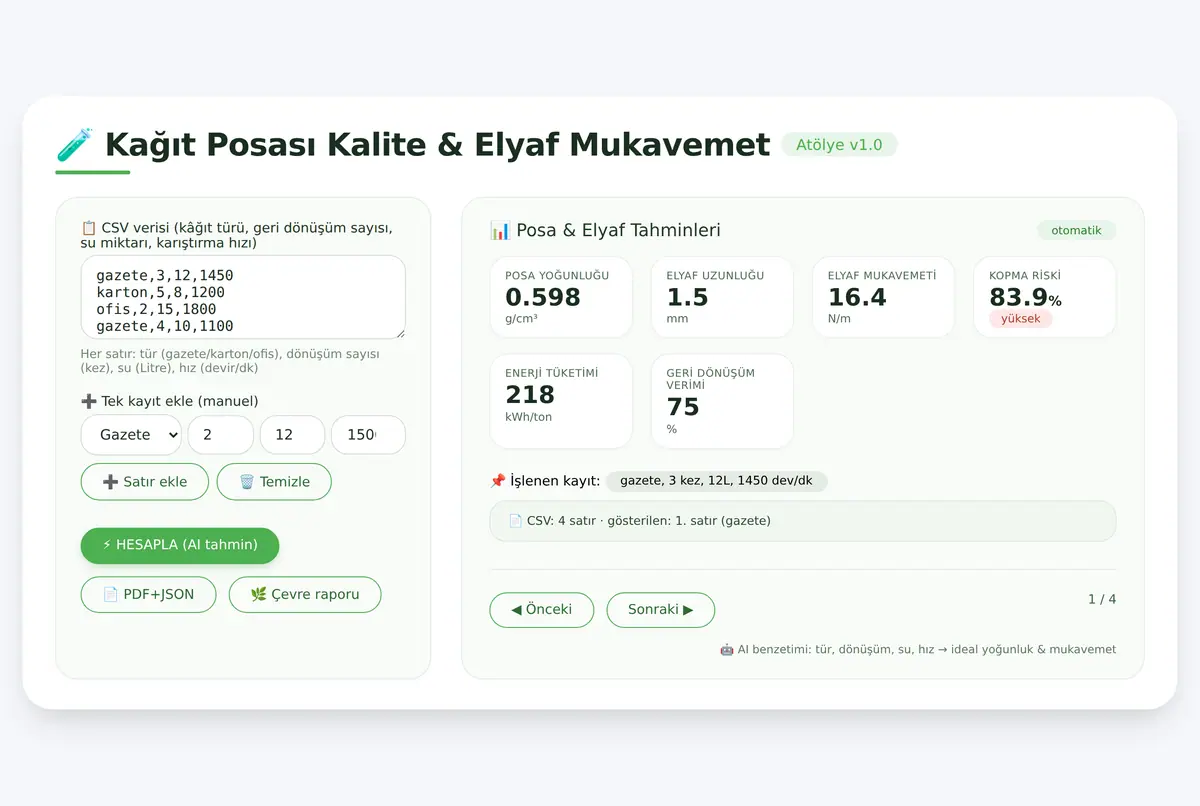1200x806 pixels.
Task: Click the 1 / 4 page counter
Action: 1102,599
